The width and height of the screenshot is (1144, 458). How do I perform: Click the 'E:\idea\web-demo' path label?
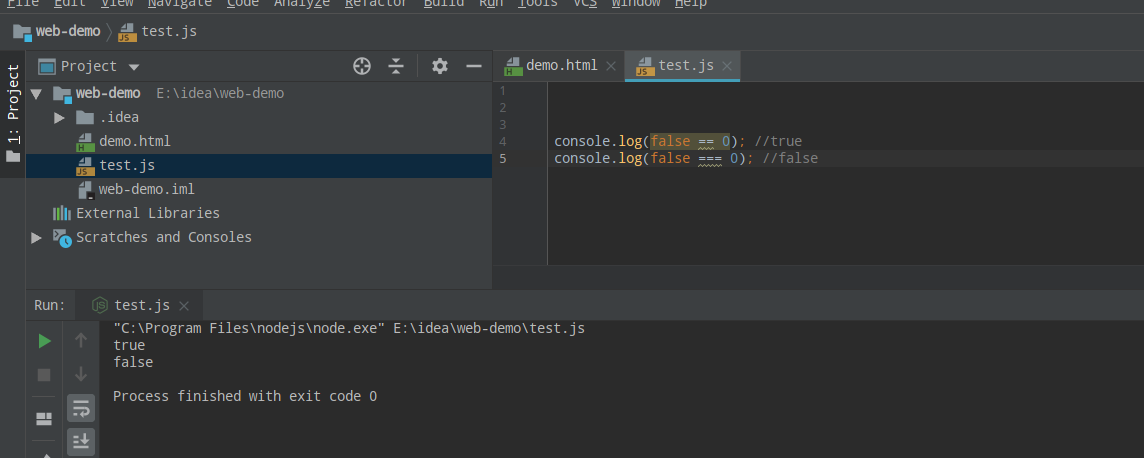[x=220, y=93]
